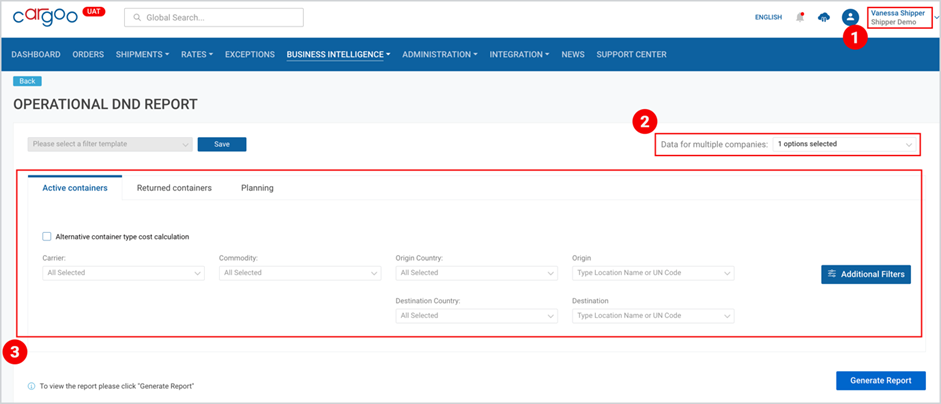Open the filter template dropdown

(110, 144)
